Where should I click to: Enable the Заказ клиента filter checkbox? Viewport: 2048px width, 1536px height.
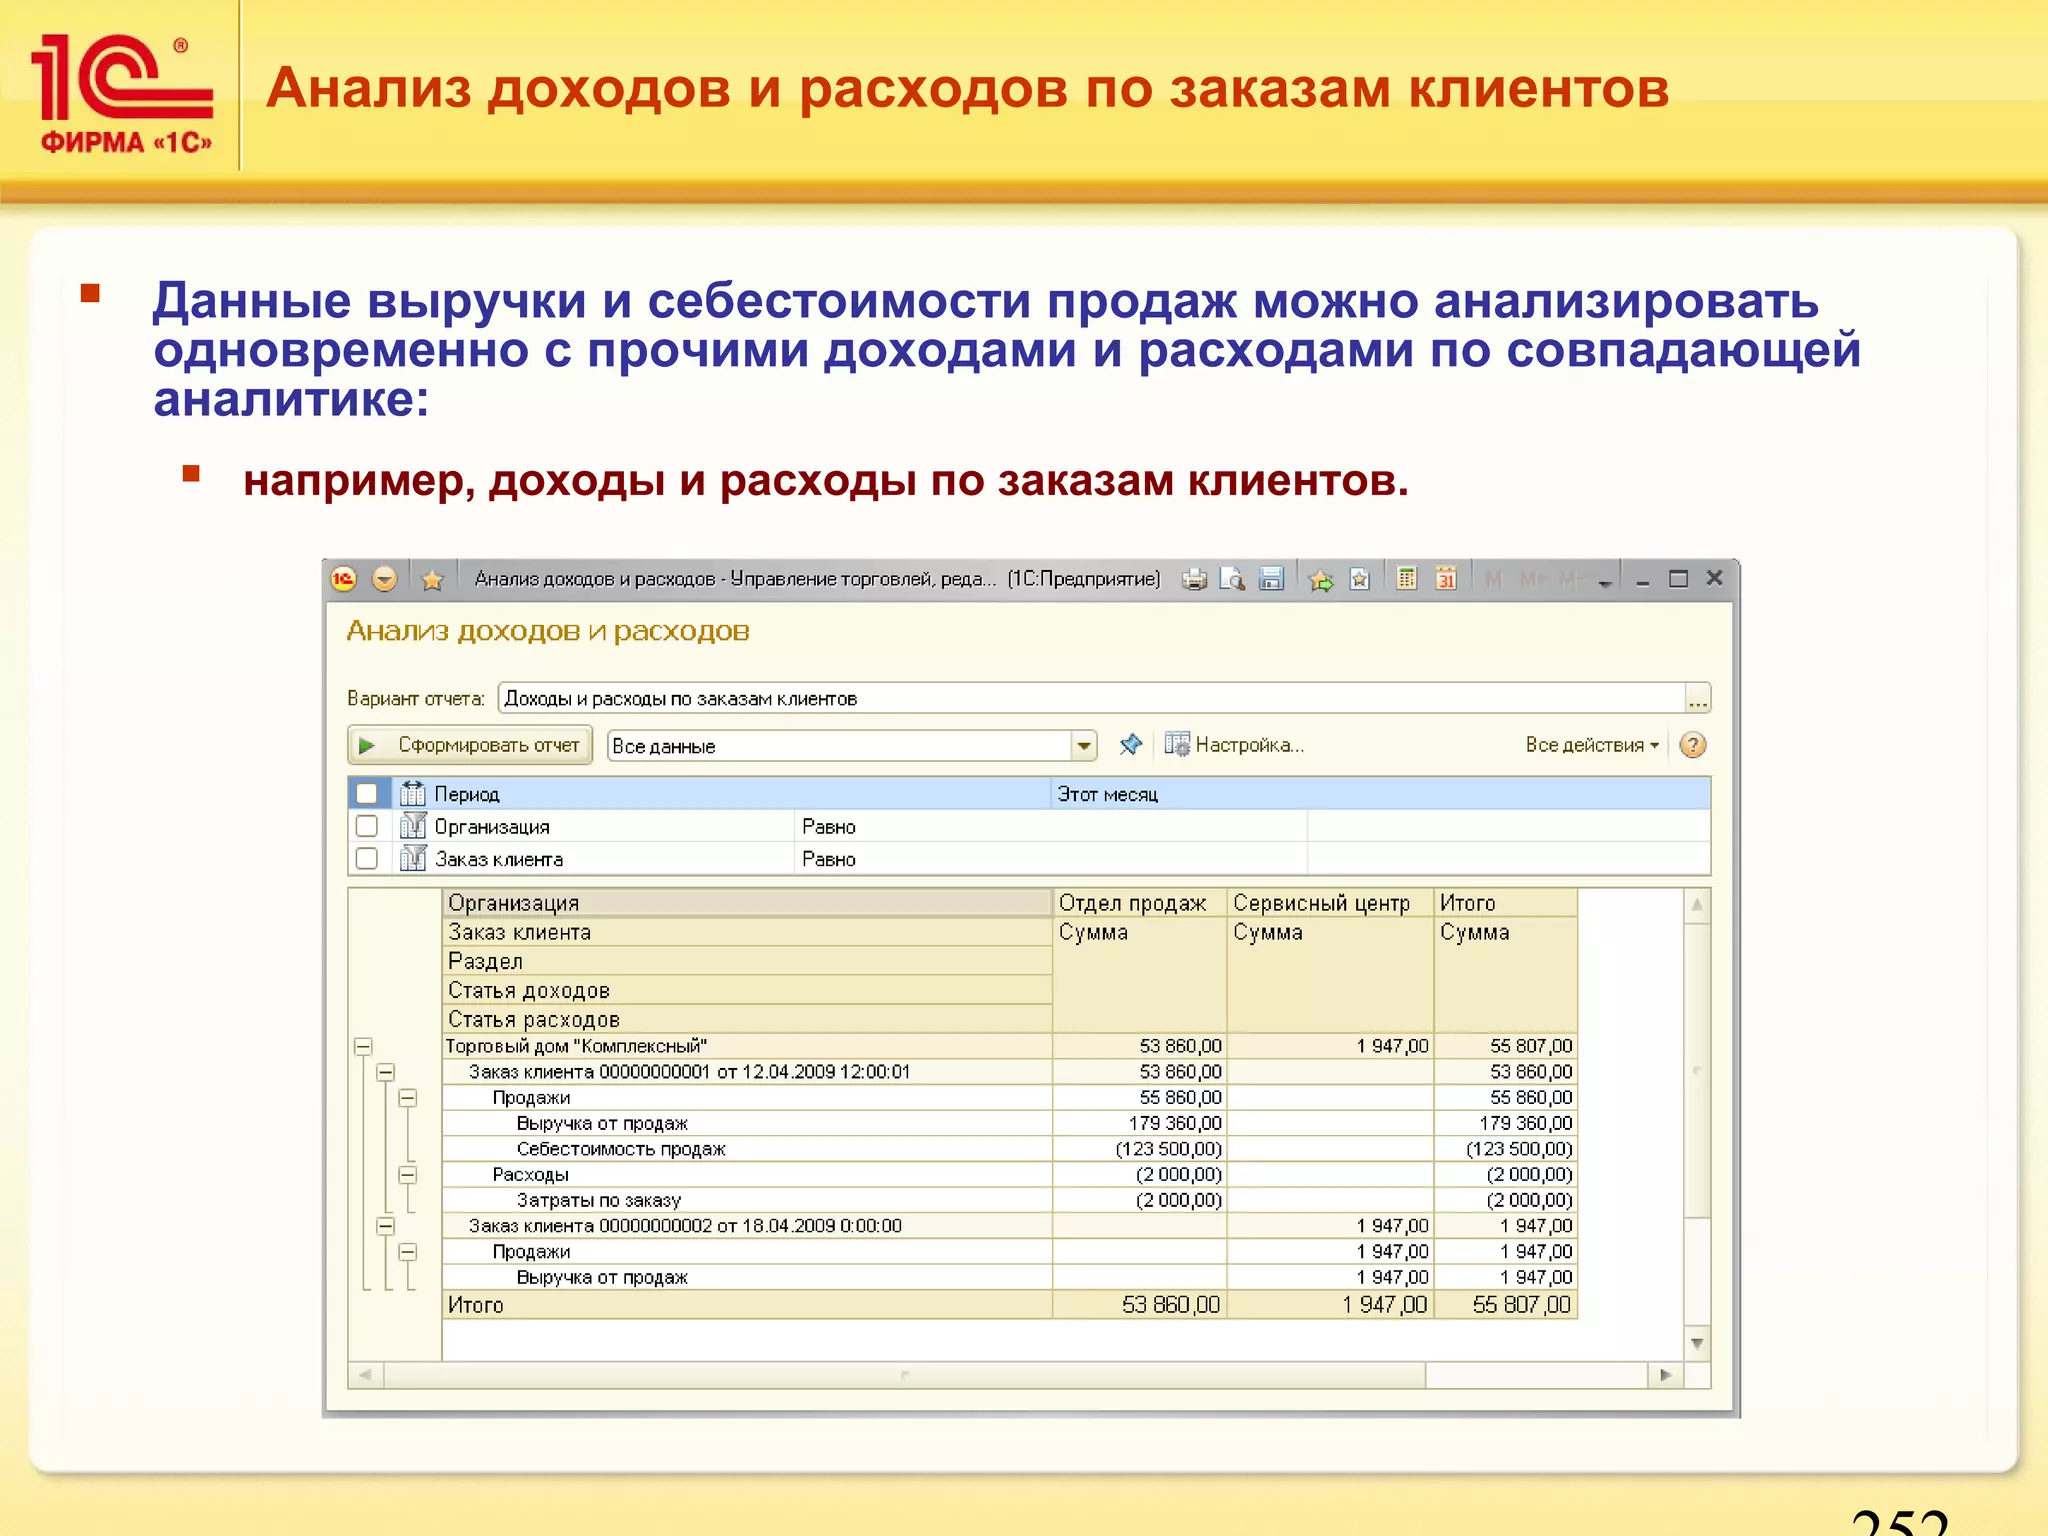[x=367, y=858]
